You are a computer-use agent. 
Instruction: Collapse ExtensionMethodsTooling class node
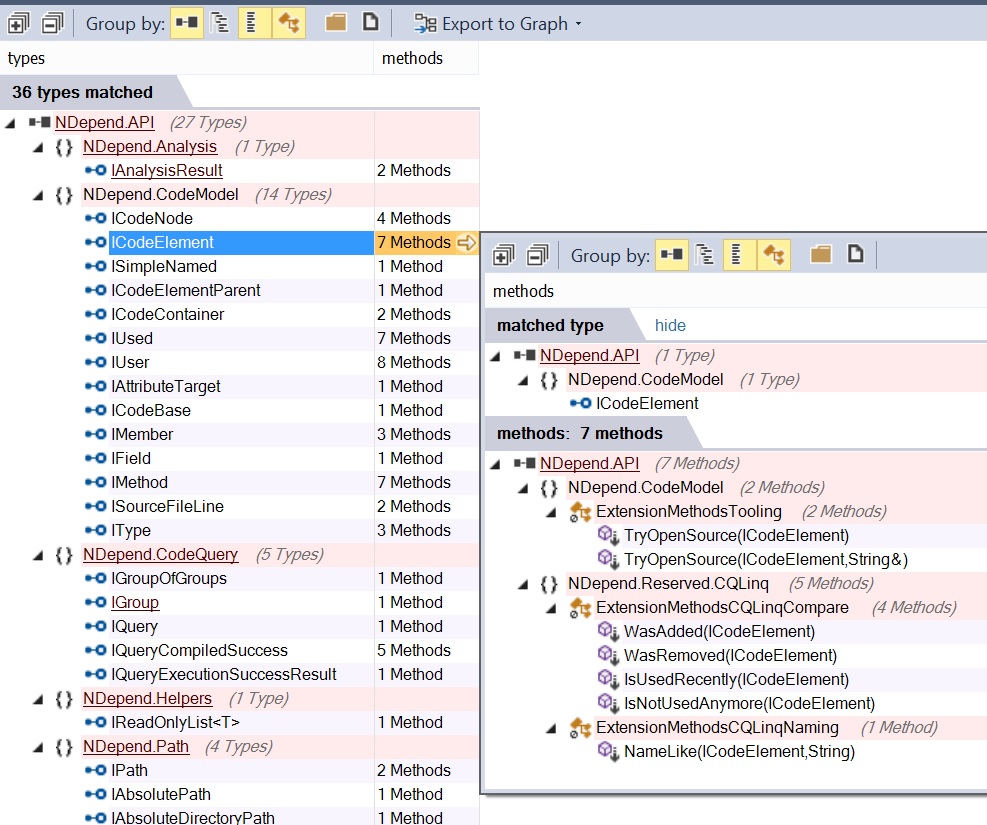click(x=551, y=512)
